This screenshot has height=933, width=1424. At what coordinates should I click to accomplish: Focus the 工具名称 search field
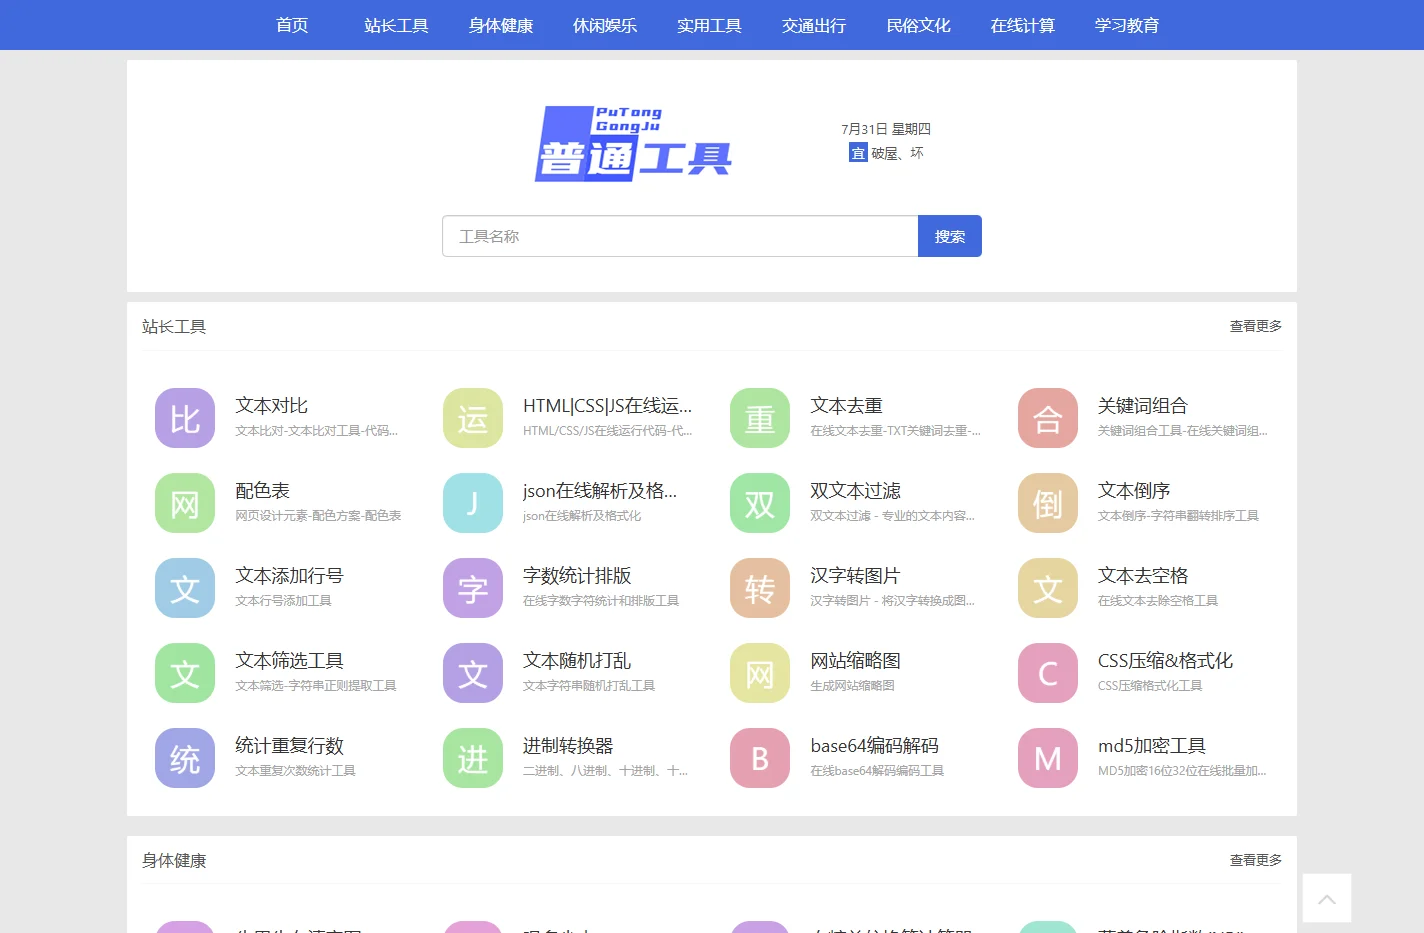680,236
